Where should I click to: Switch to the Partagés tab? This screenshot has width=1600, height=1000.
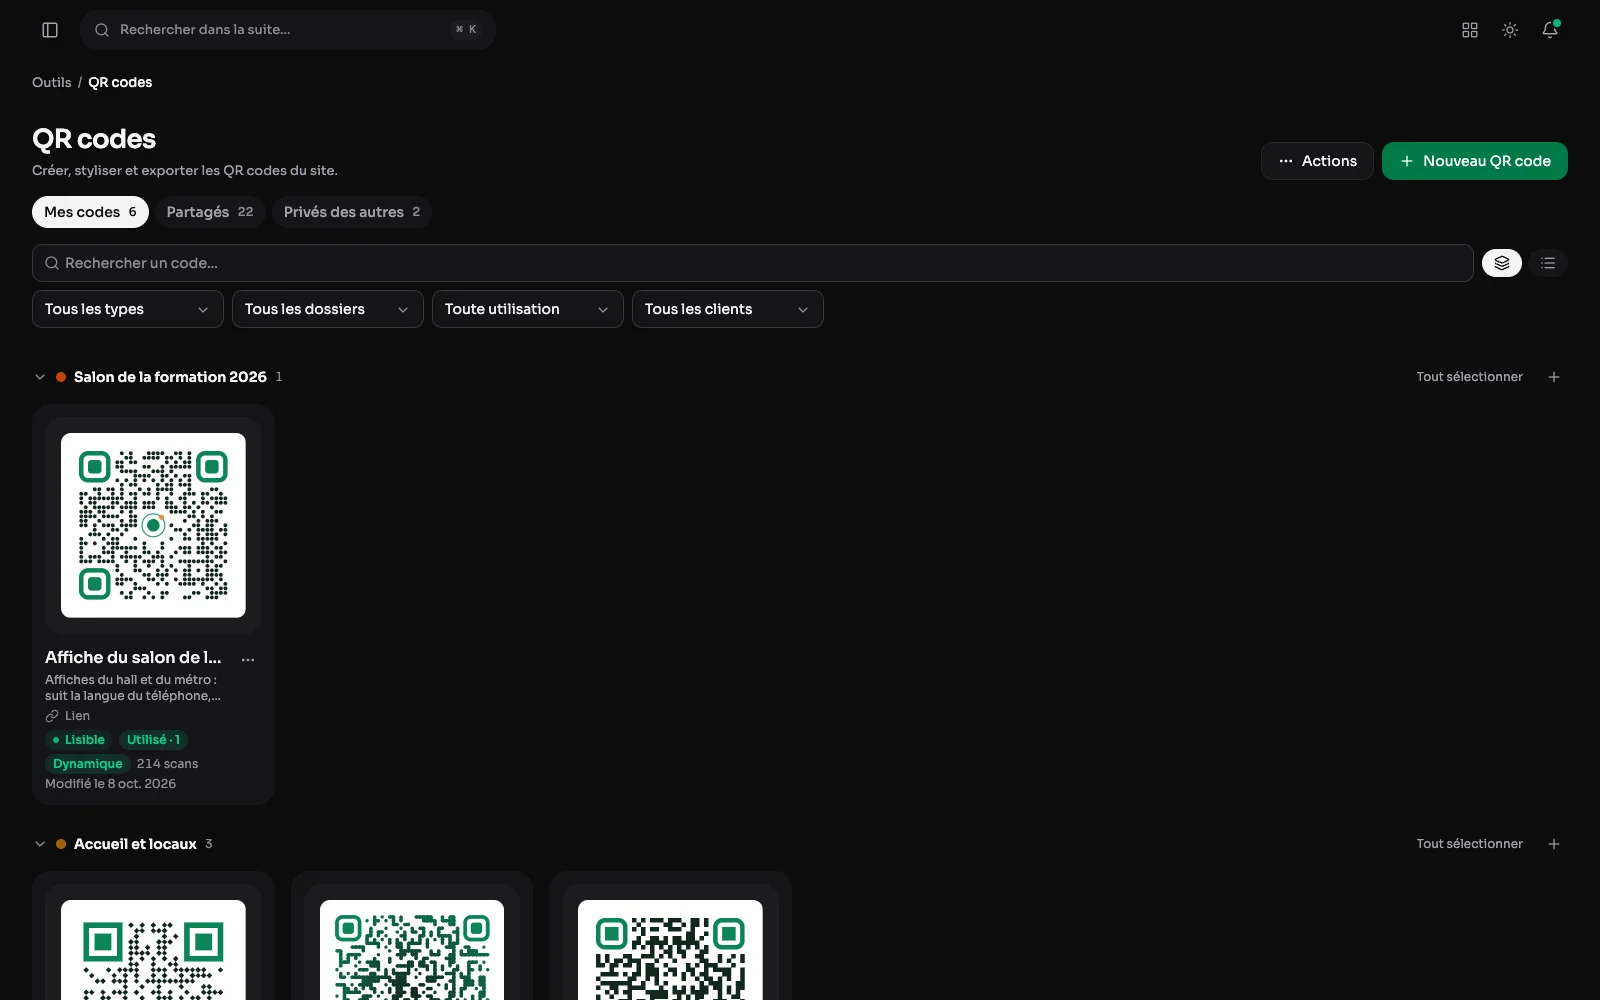[x=210, y=212]
